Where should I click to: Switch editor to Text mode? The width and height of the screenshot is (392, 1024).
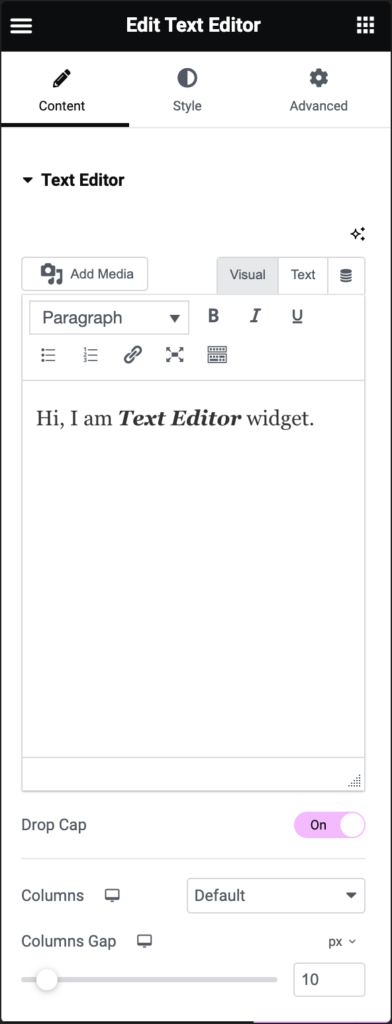[x=303, y=275]
